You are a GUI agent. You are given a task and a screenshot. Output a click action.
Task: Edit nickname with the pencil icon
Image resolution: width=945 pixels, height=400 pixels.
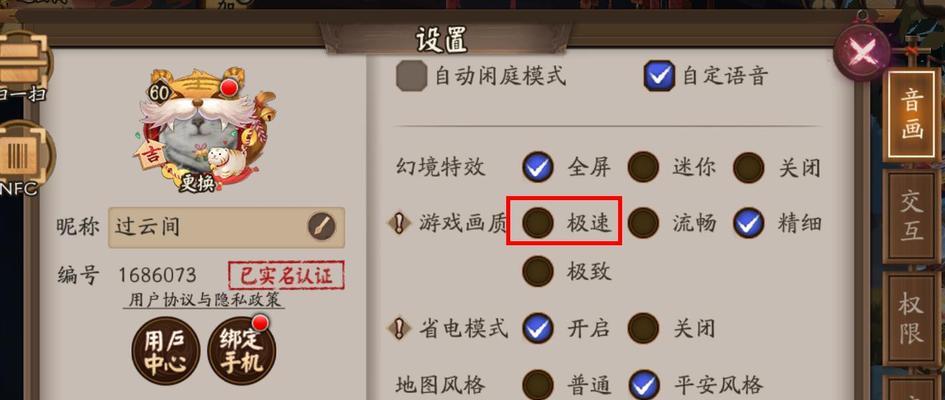322,227
